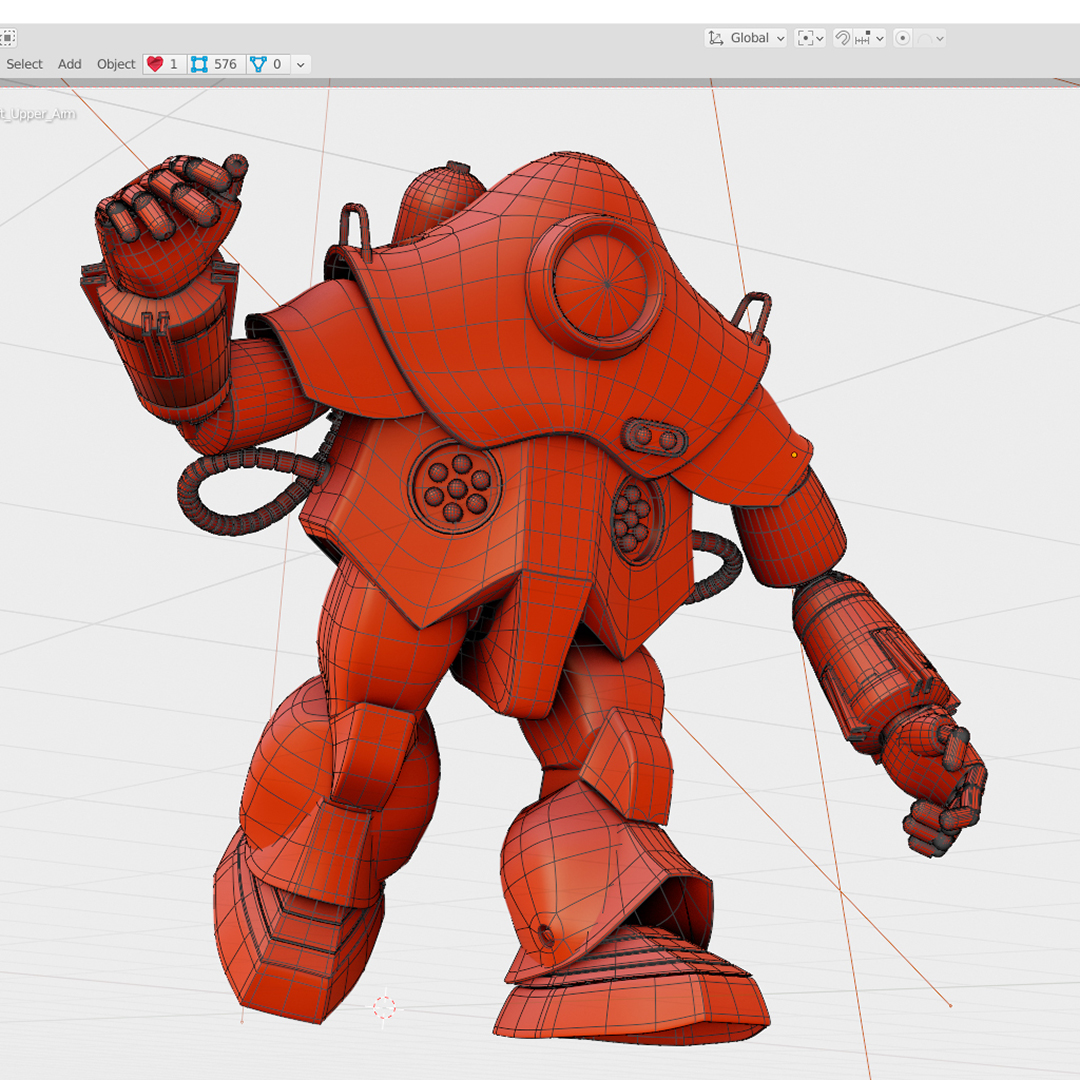1080x1080 pixels.
Task: Toggle the snapping magnet
Action: [843, 38]
